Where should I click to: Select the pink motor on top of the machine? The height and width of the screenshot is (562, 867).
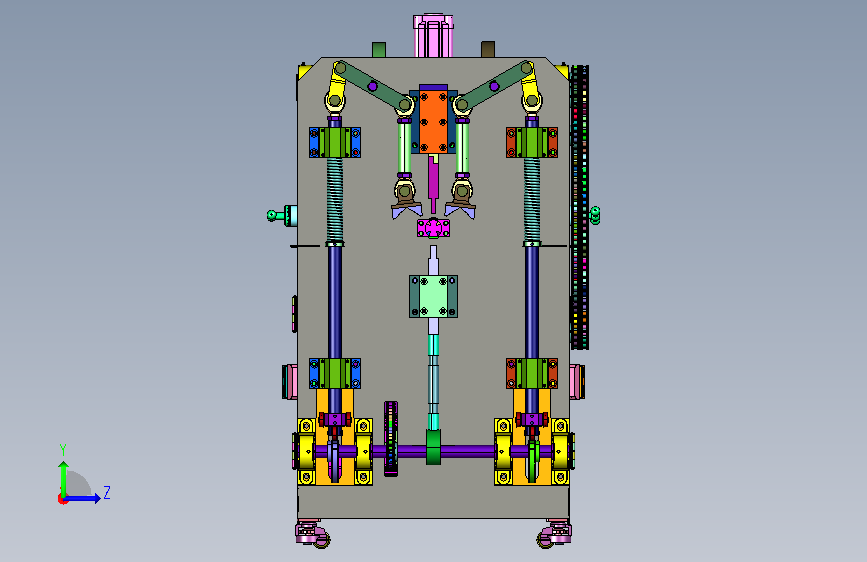click(x=434, y=36)
